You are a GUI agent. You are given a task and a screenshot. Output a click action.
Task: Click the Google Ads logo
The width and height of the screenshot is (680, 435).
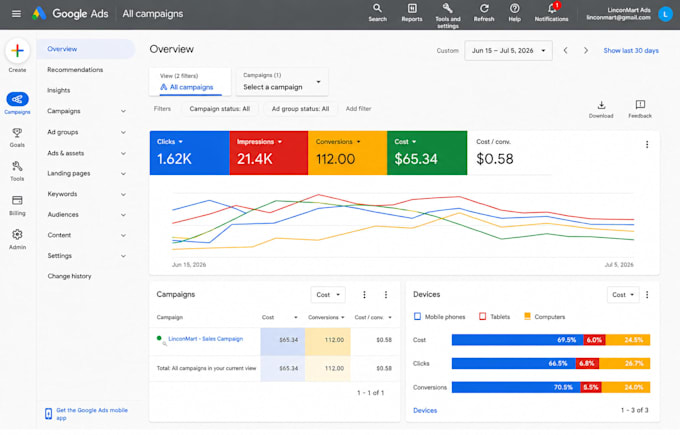39,13
